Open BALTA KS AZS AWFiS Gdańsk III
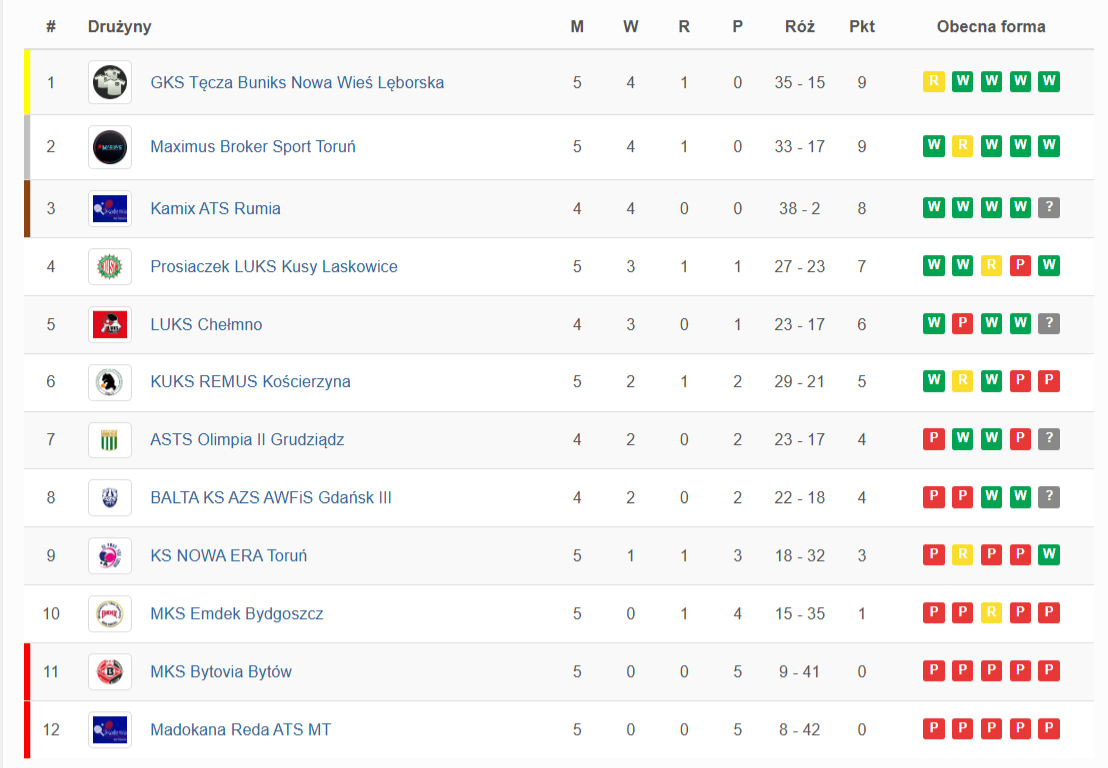Image resolution: width=1108 pixels, height=768 pixels. [271, 497]
